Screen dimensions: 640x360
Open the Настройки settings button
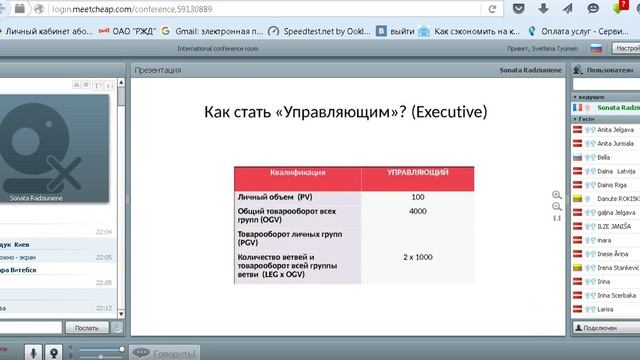coord(626,49)
